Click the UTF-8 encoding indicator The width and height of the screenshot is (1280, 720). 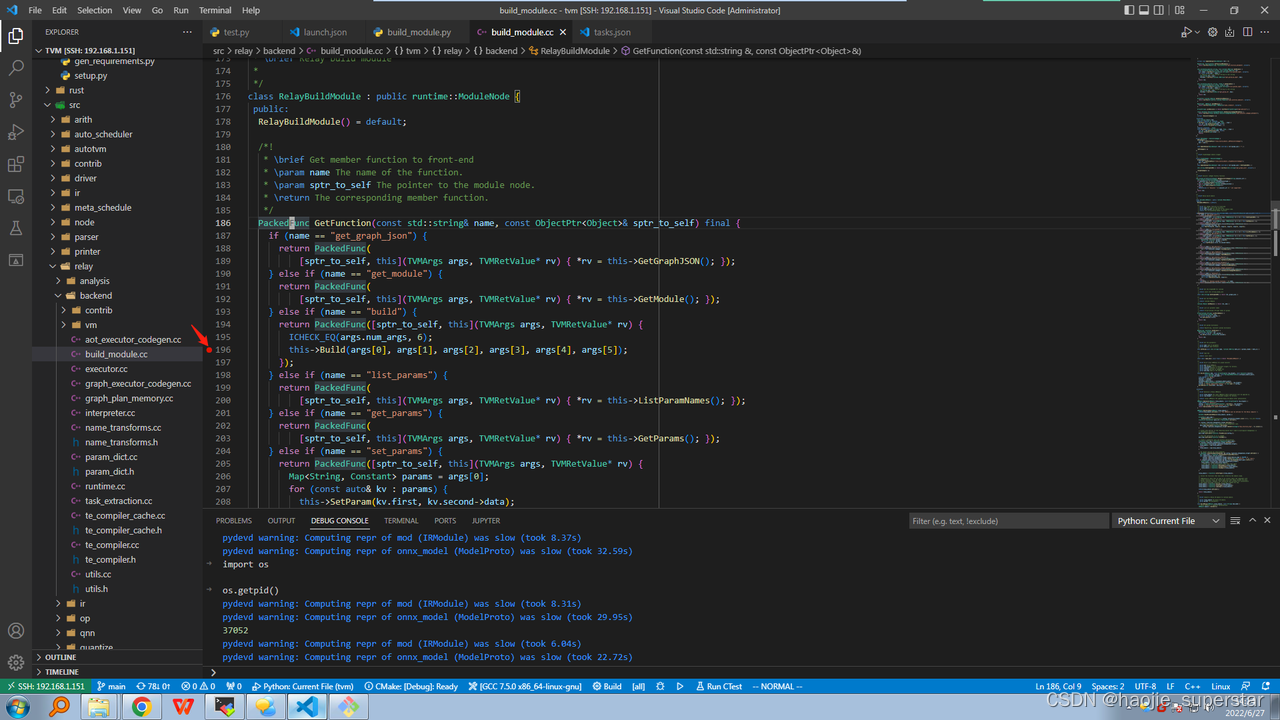pos(1145,687)
